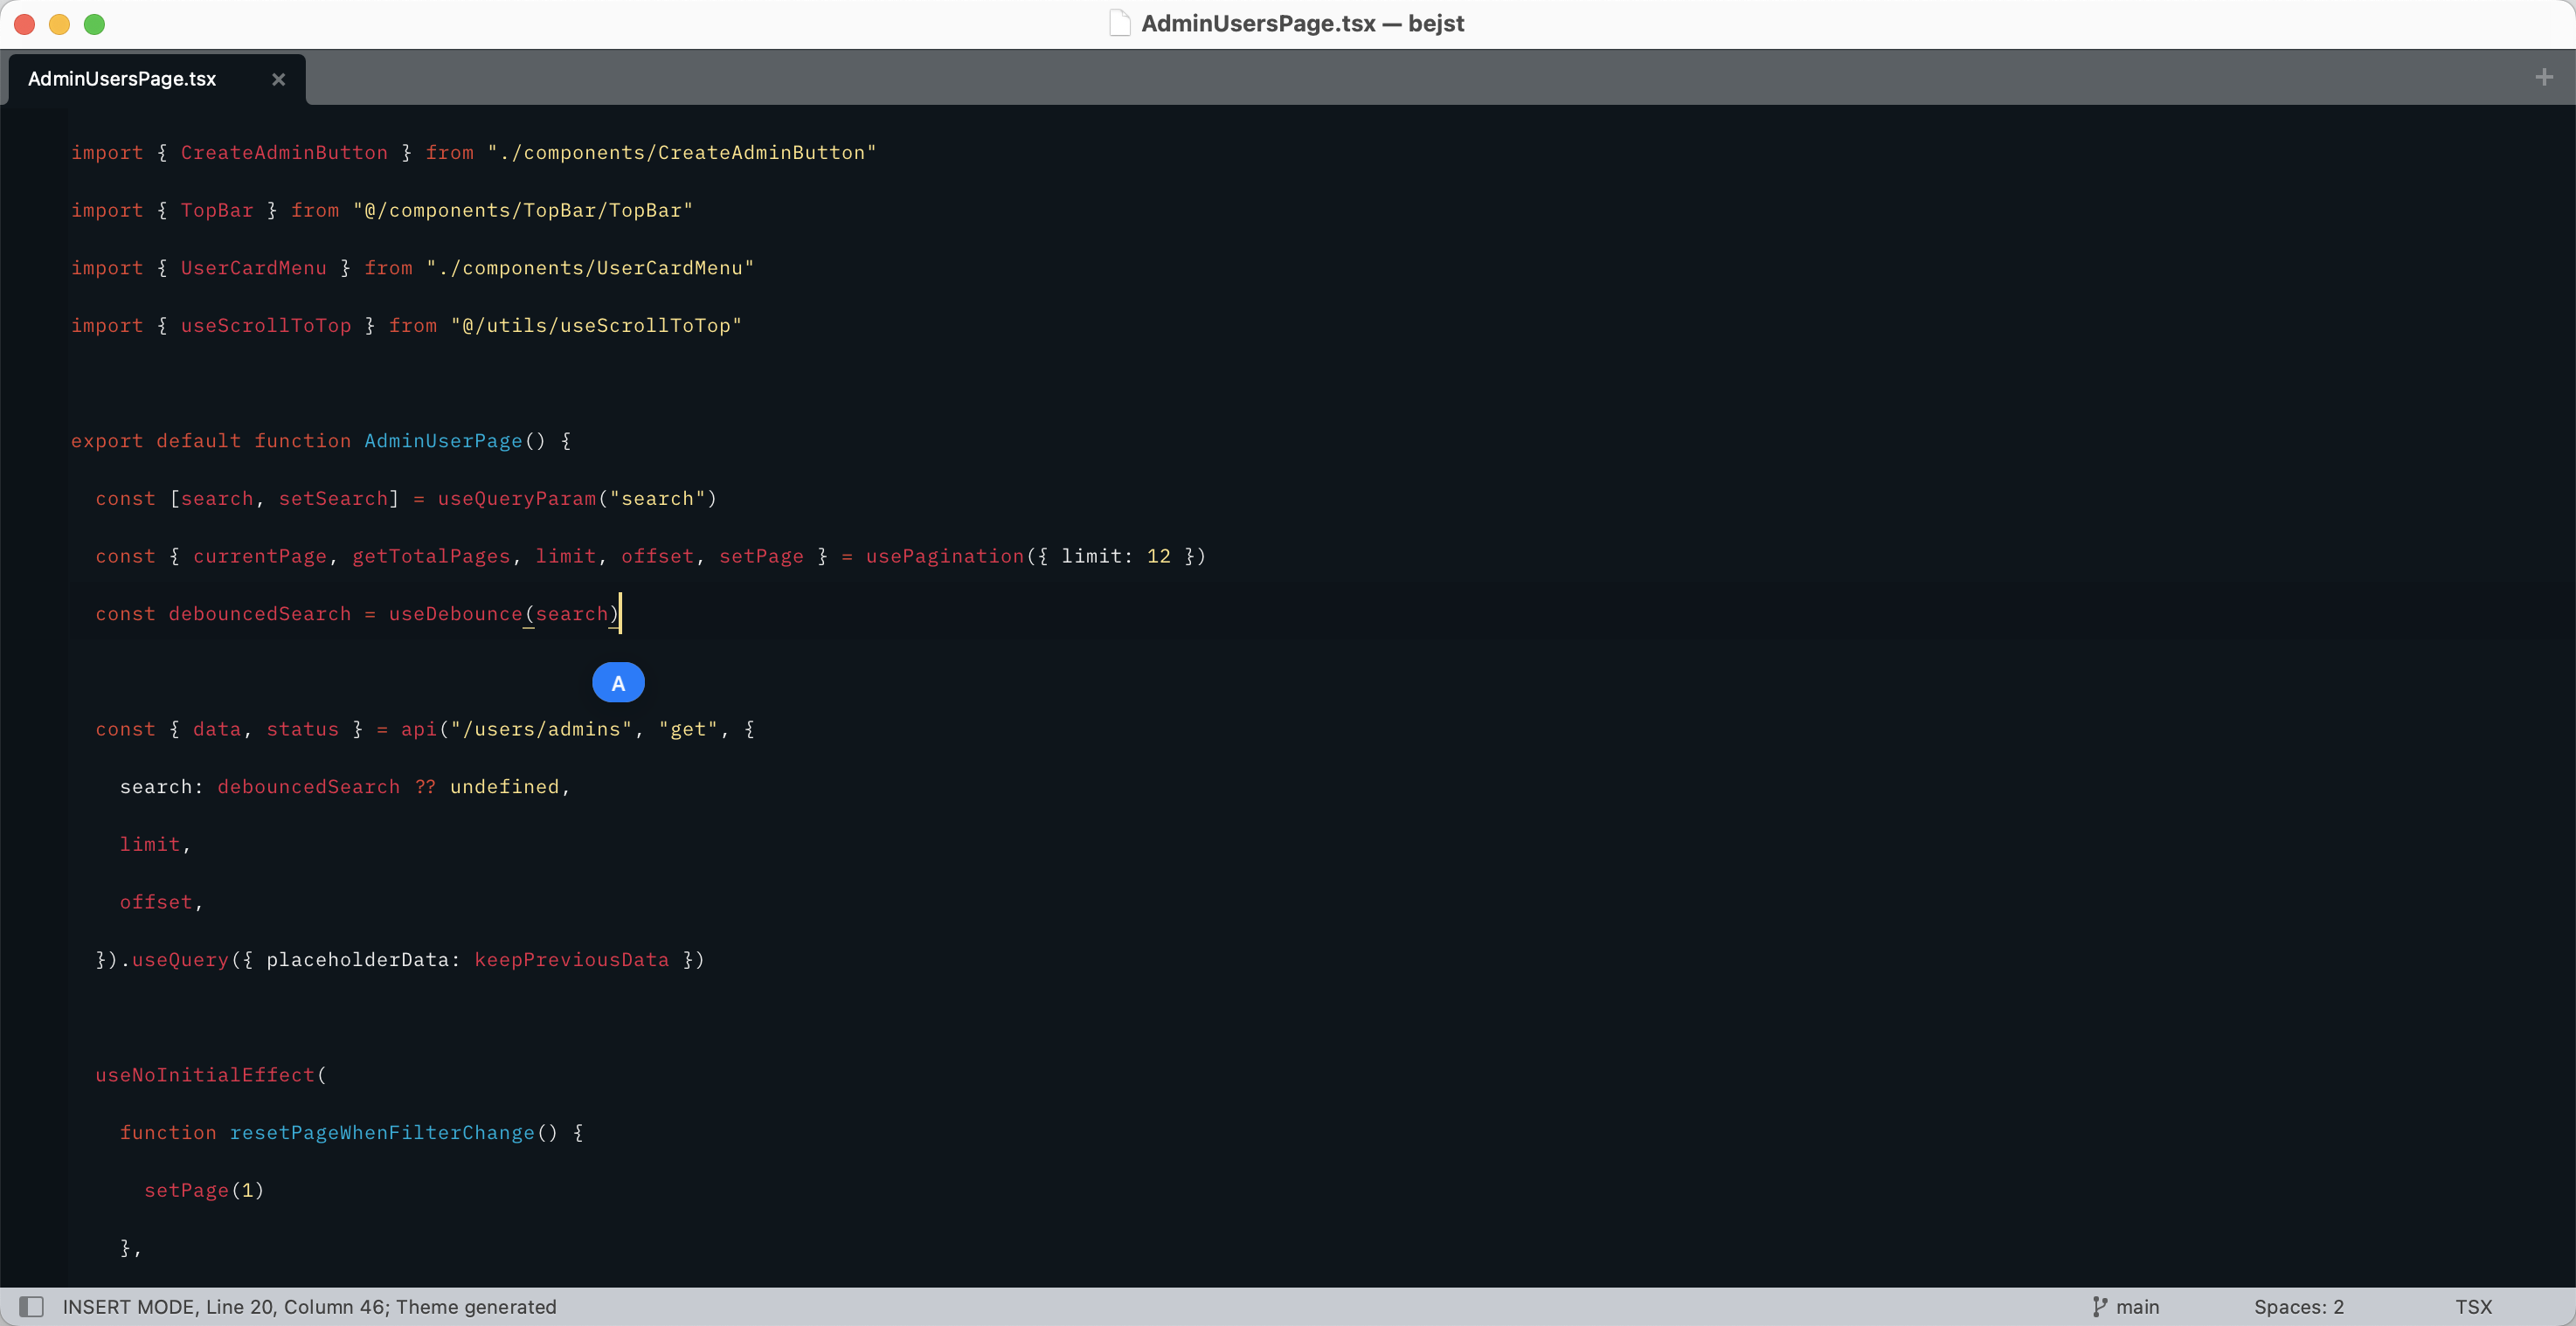Toggle the sidebar from status bar icon

[x=32, y=1306]
